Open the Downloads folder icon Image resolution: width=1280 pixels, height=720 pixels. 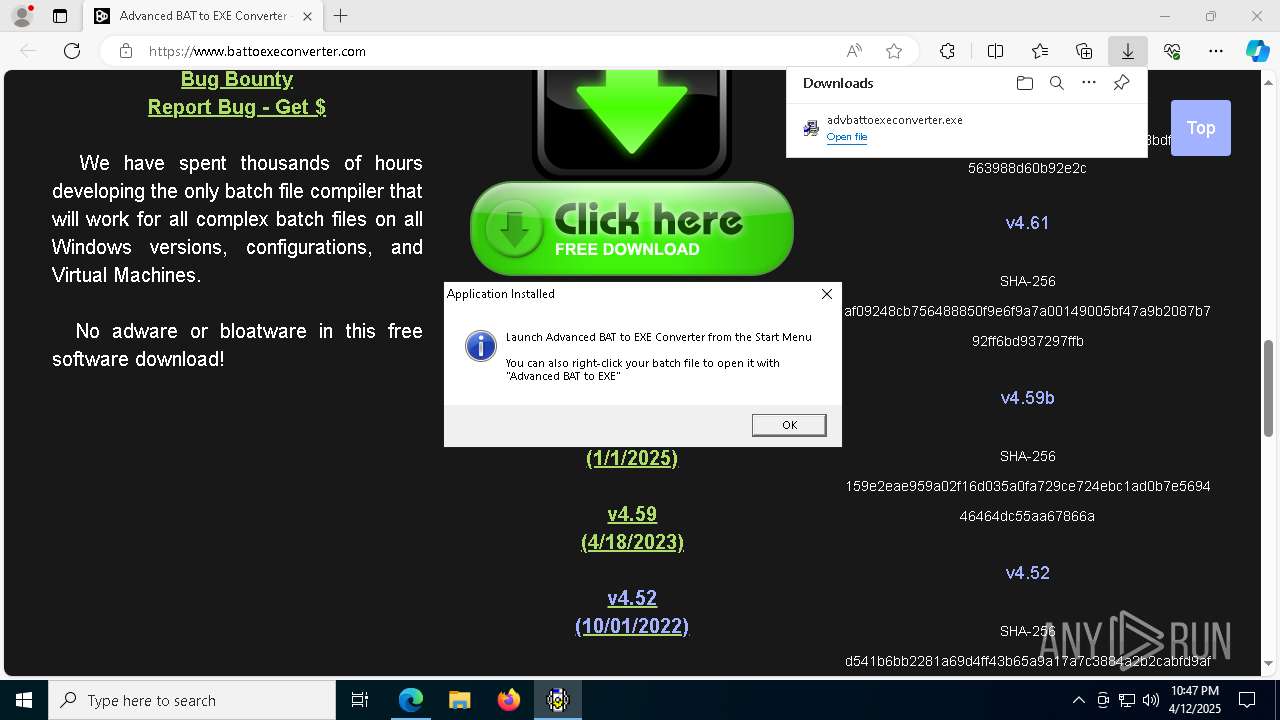coord(1024,83)
